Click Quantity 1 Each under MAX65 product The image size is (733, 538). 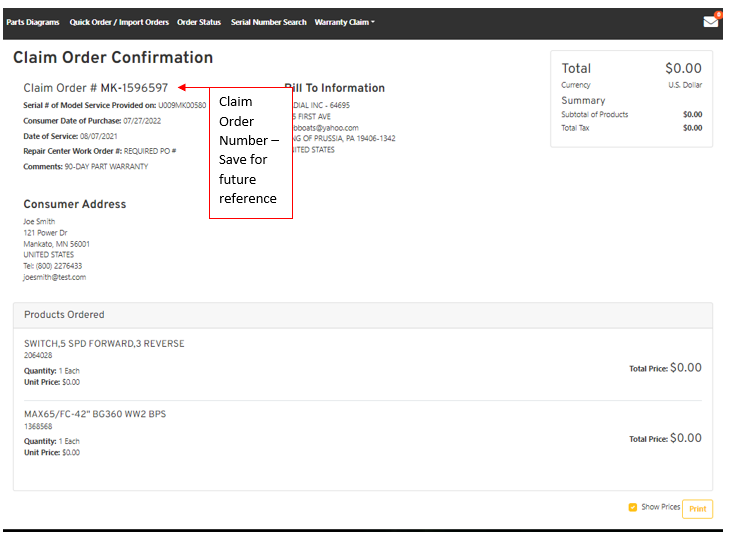52,441
